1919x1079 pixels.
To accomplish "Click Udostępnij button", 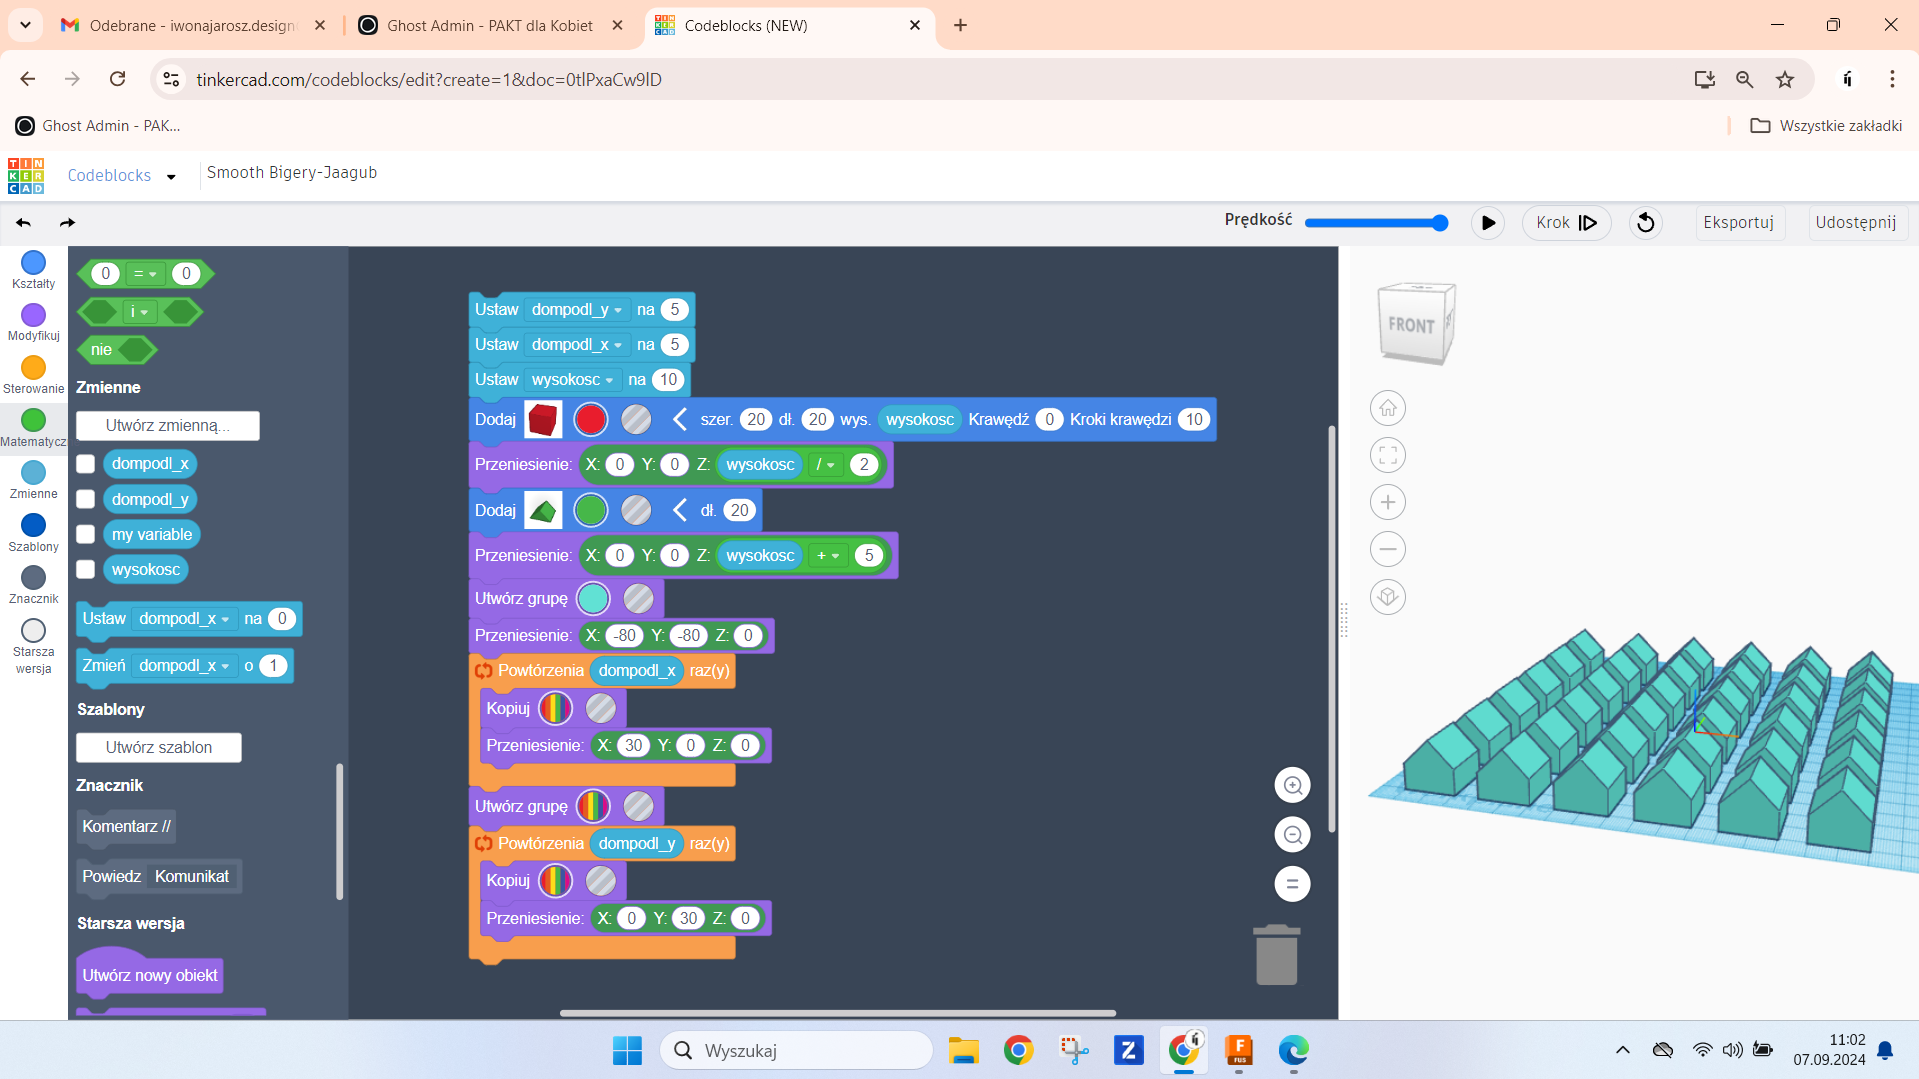I will point(1855,223).
